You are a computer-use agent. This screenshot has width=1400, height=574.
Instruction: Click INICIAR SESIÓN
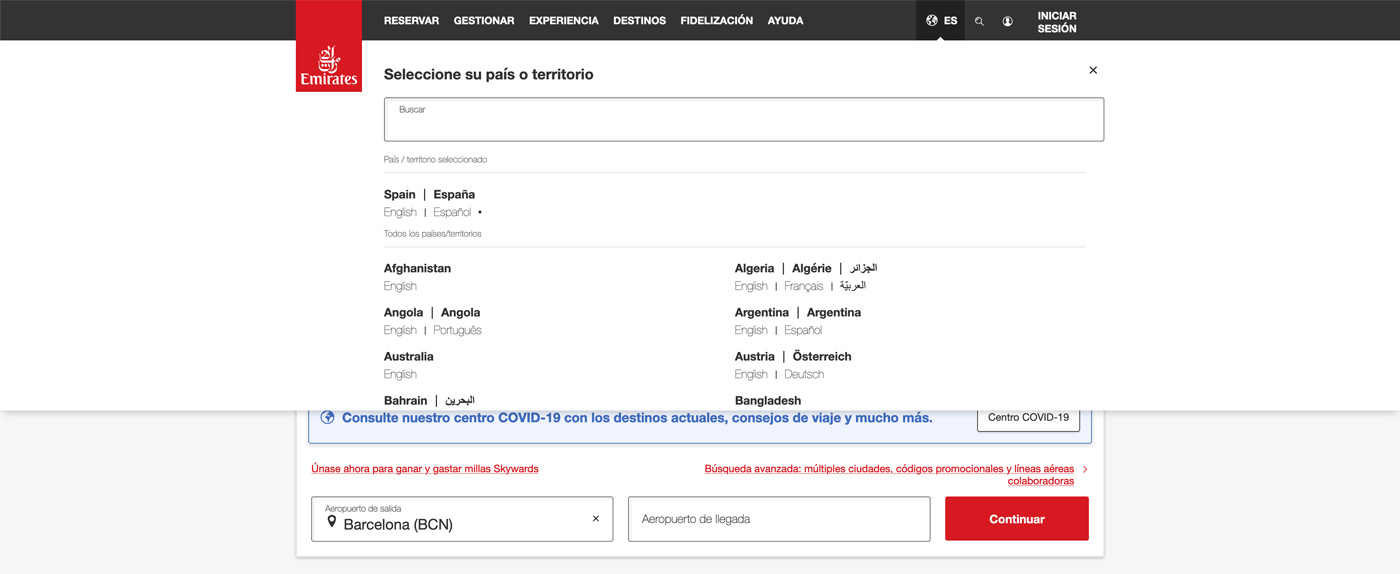tap(1057, 22)
